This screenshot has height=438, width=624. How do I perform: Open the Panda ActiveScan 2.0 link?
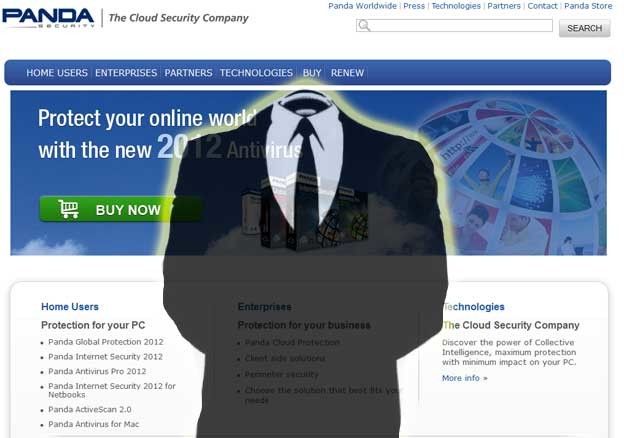point(90,409)
